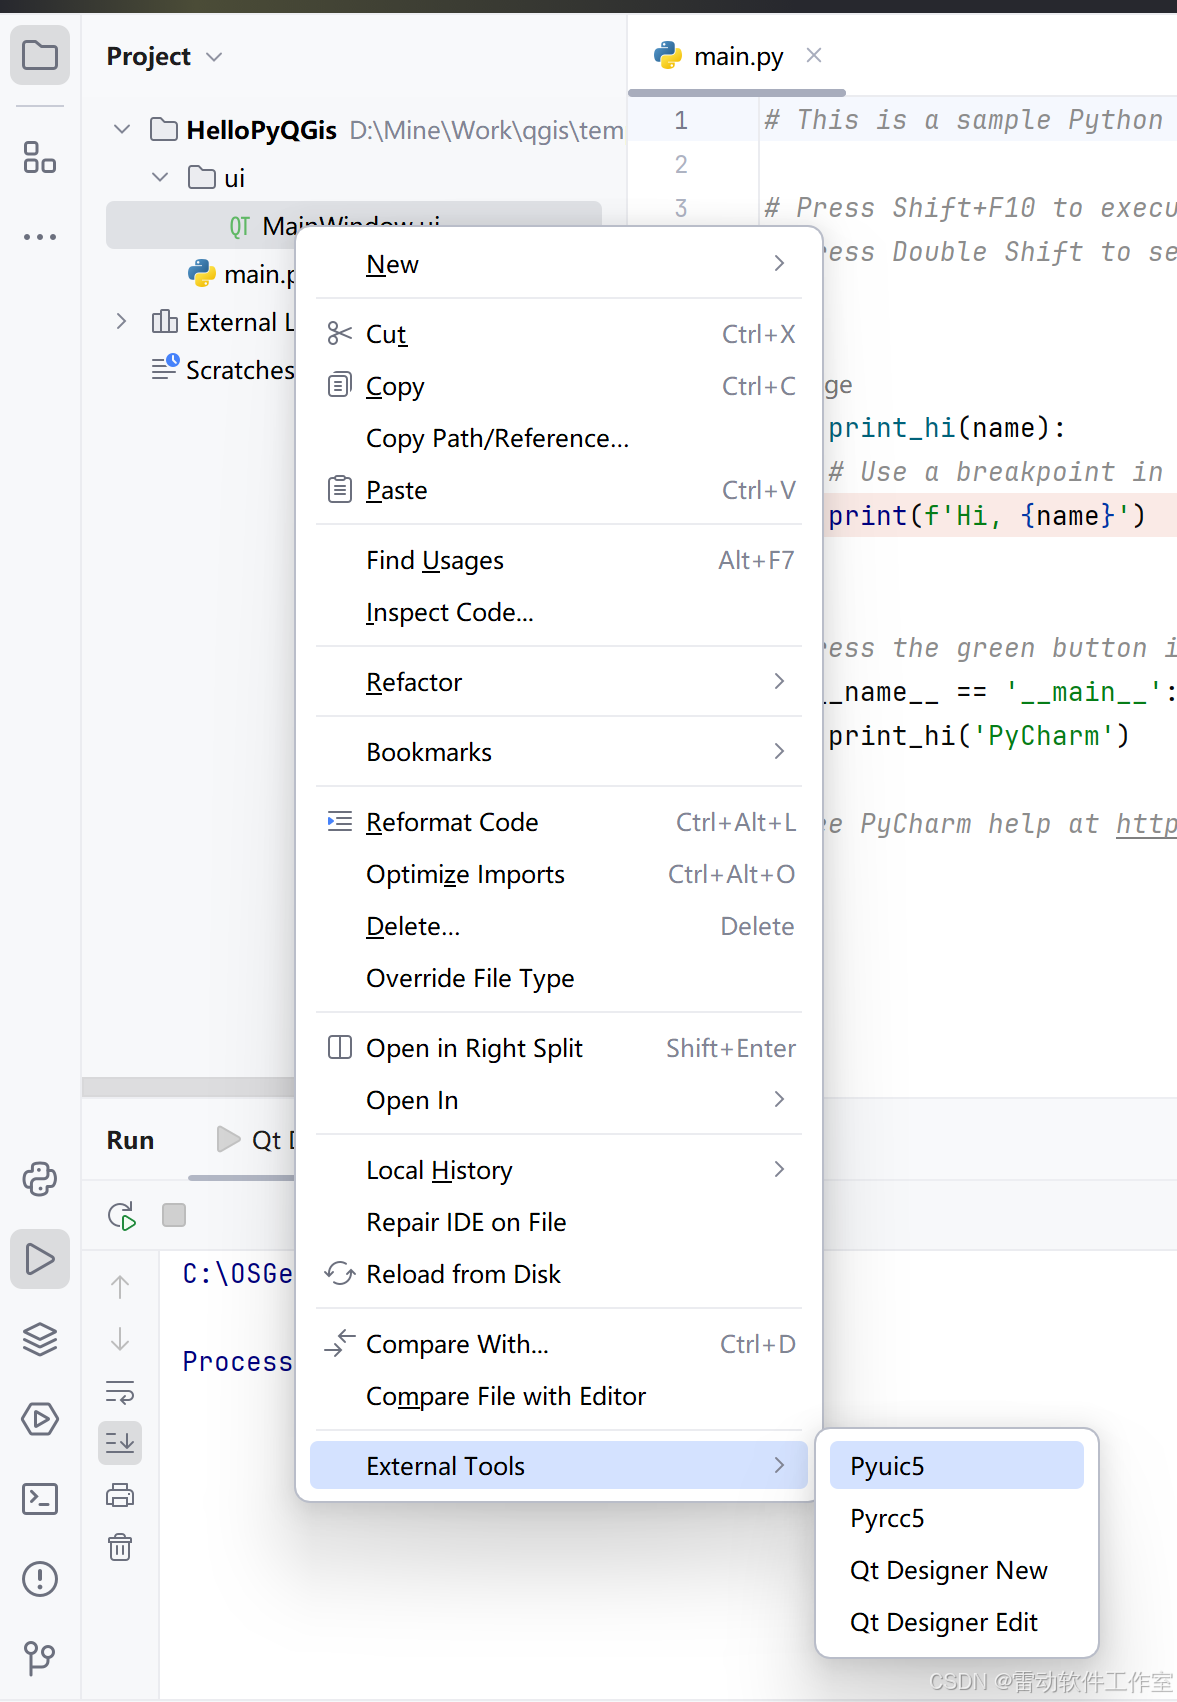Screen dimensions: 1177x1702
Task: Select Copy Path/Reference...
Action: [559, 438]
